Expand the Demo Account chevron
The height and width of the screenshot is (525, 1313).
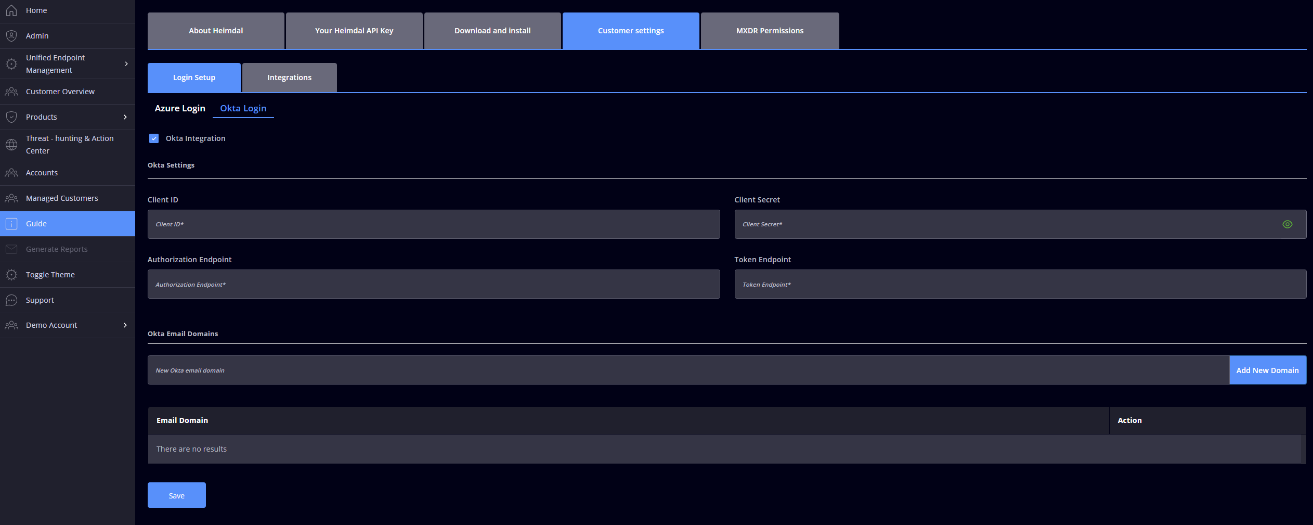(x=125, y=325)
